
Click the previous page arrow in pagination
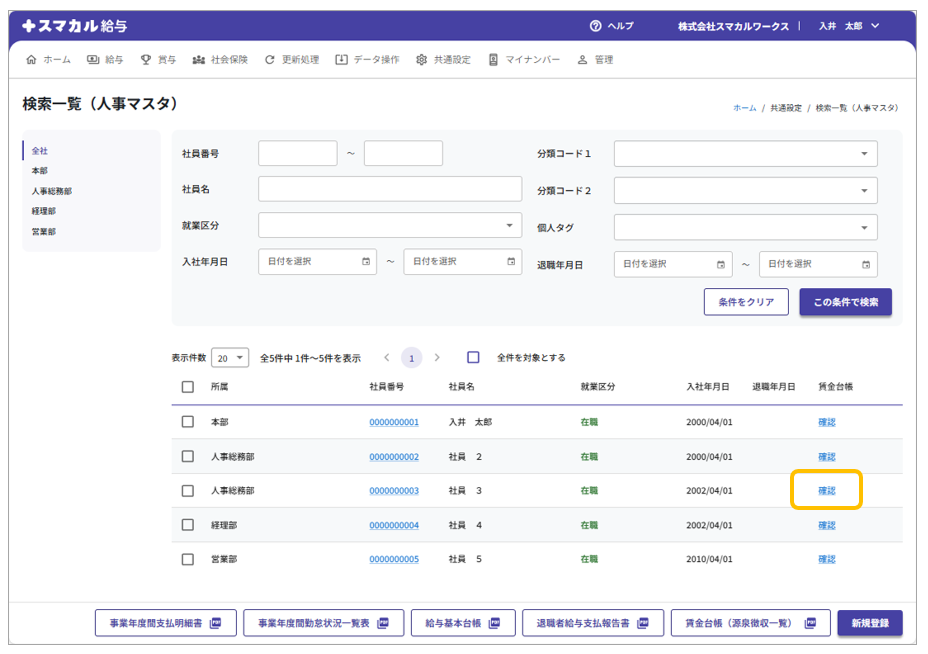tap(387, 358)
